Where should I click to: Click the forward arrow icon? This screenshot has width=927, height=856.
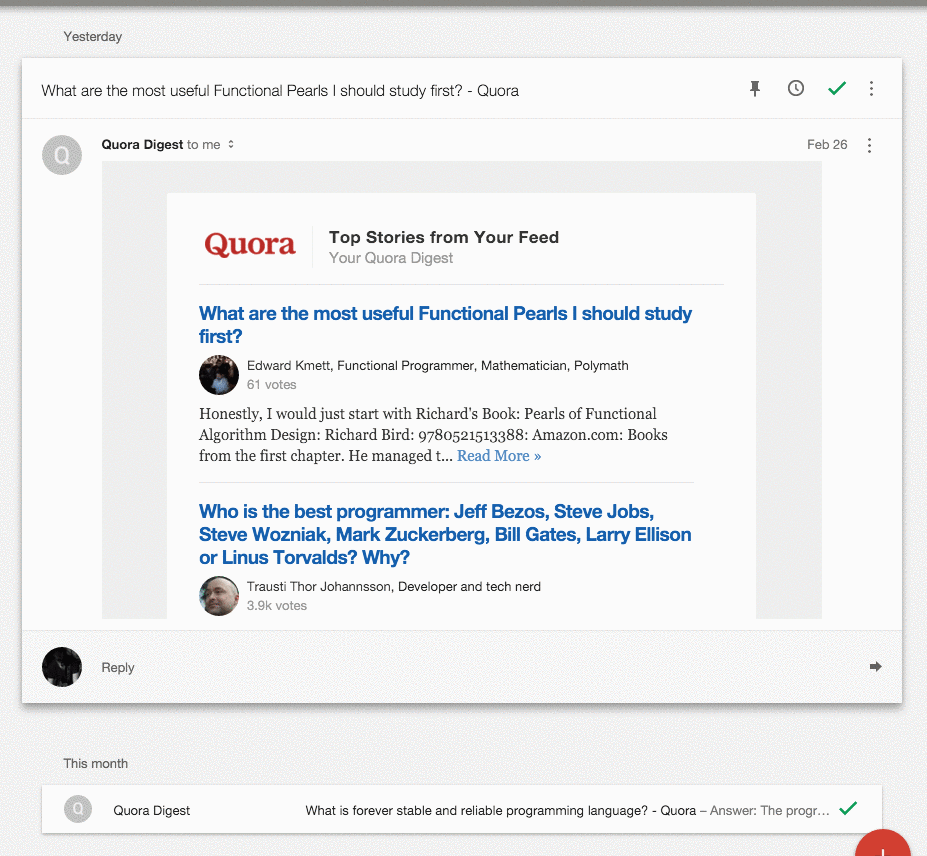coord(876,667)
